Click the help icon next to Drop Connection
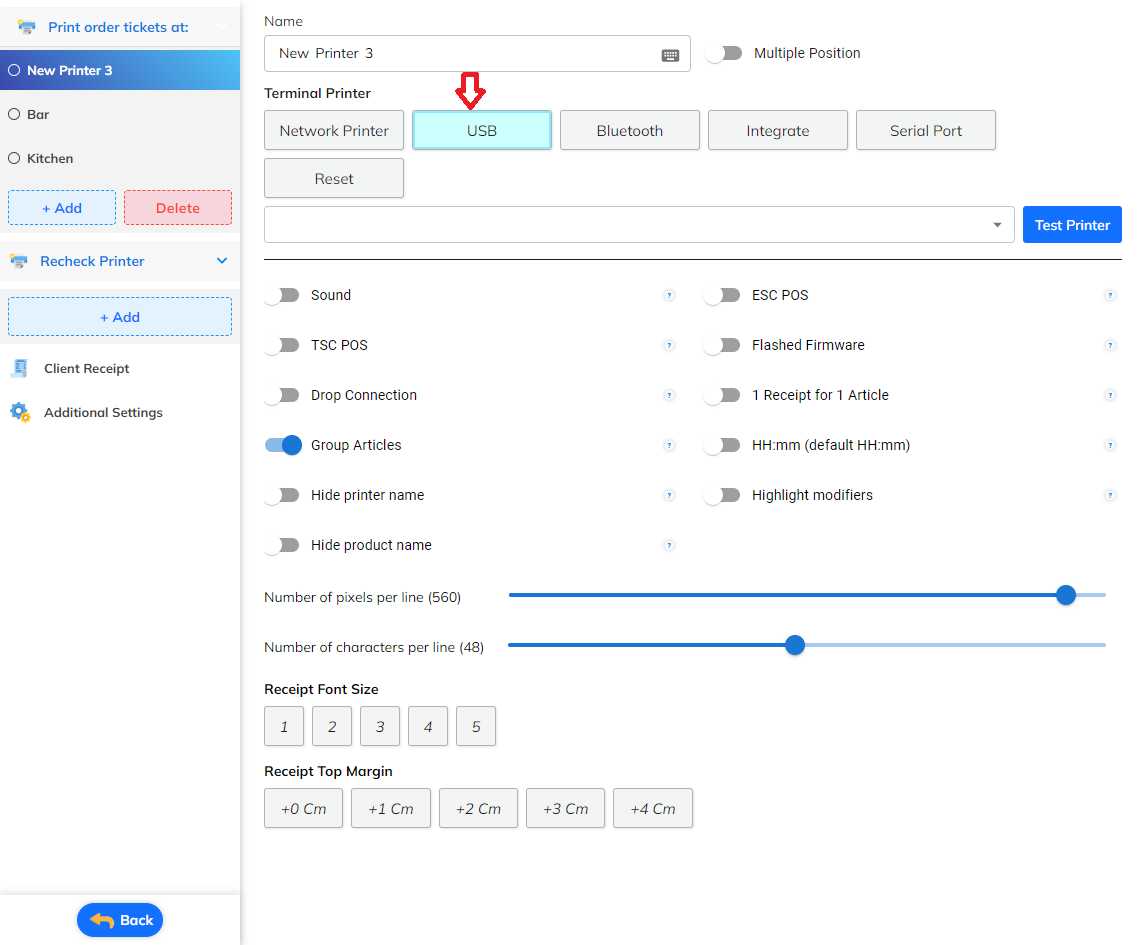The image size is (1146, 945). [669, 395]
